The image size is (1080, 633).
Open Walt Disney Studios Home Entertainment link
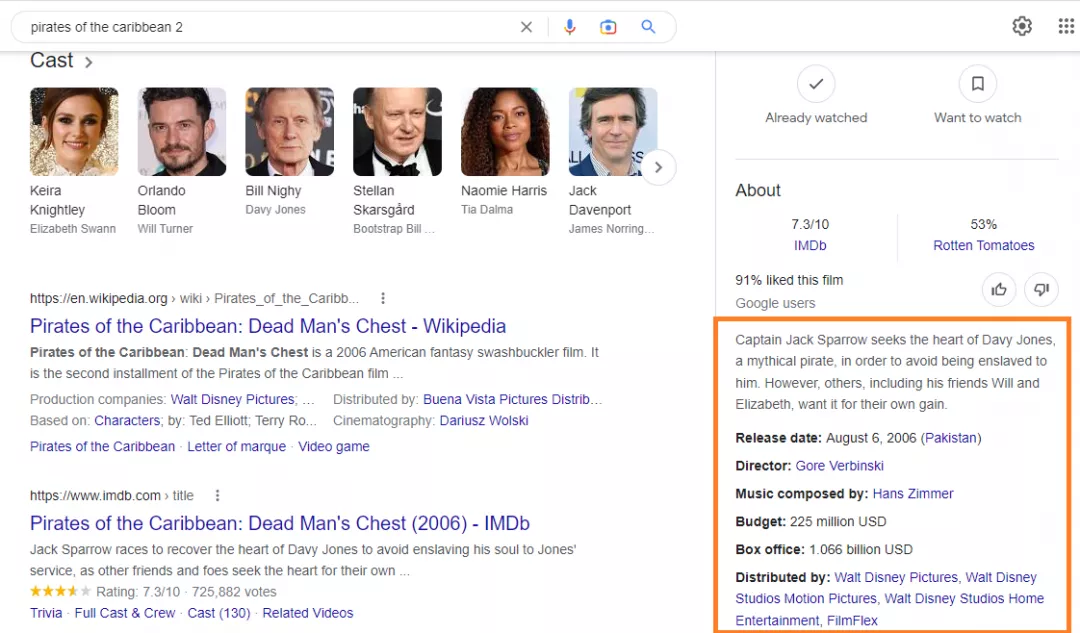coord(964,599)
